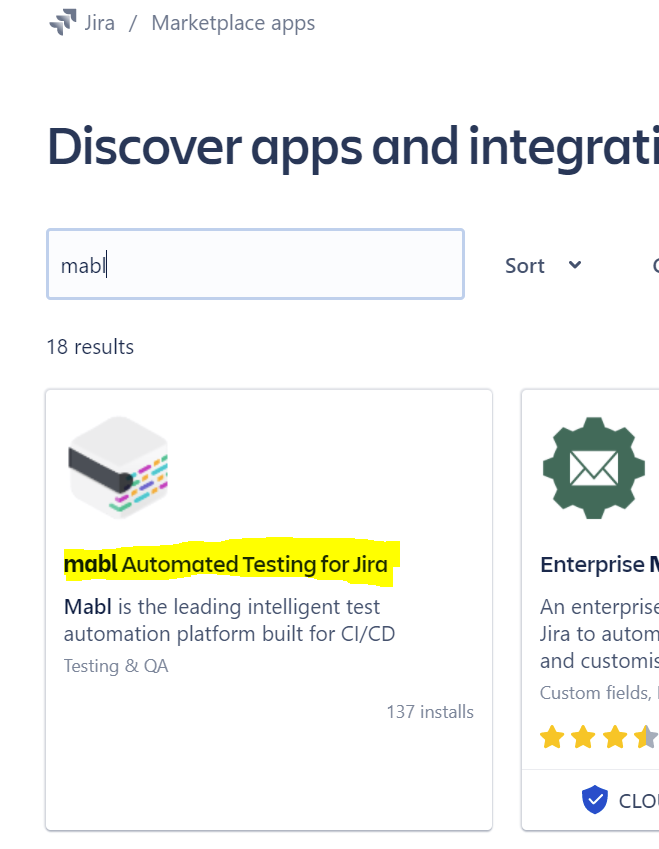Click the Jira logo icon in breadcrumb
Image resolution: width=659 pixels, height=849 pixels.
63,22
